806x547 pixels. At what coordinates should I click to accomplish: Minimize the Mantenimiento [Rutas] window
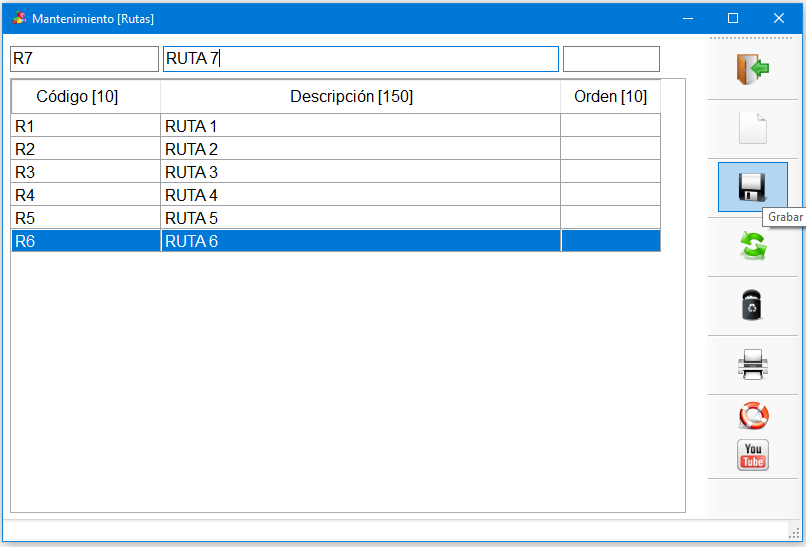click(x=688, y=19)
